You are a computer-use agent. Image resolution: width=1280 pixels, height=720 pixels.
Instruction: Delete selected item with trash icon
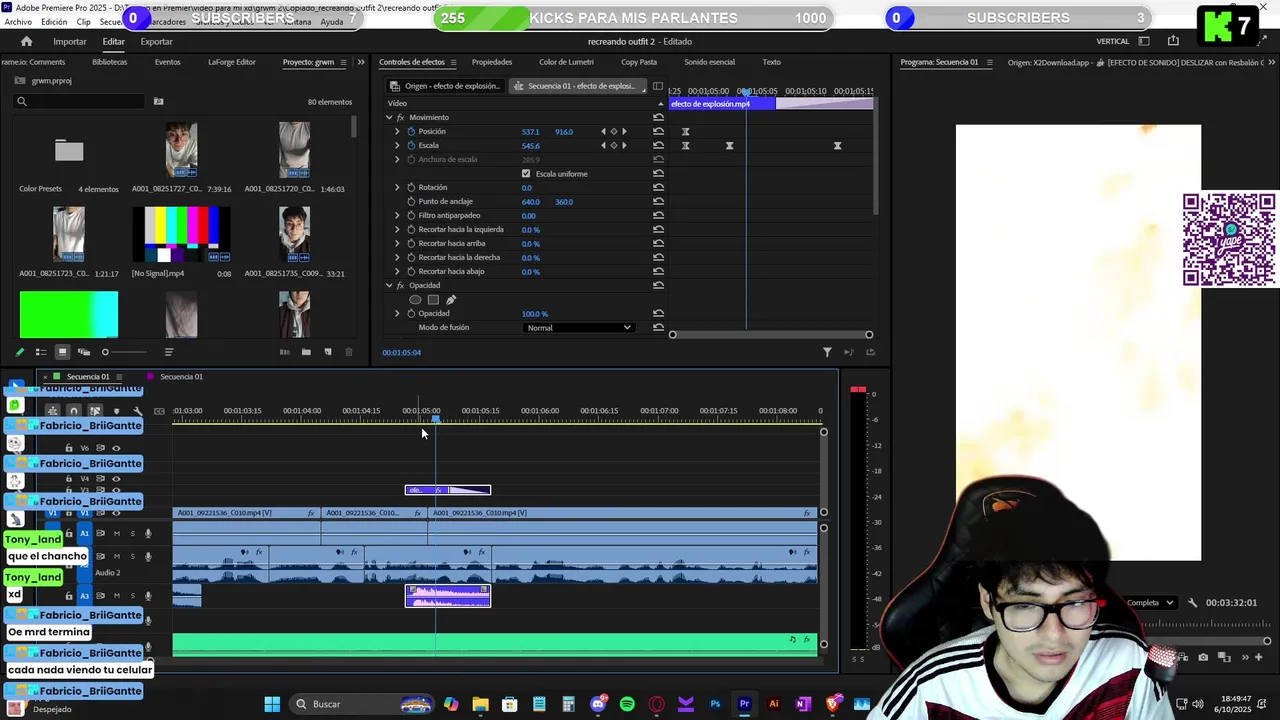[x=348, y=352]
